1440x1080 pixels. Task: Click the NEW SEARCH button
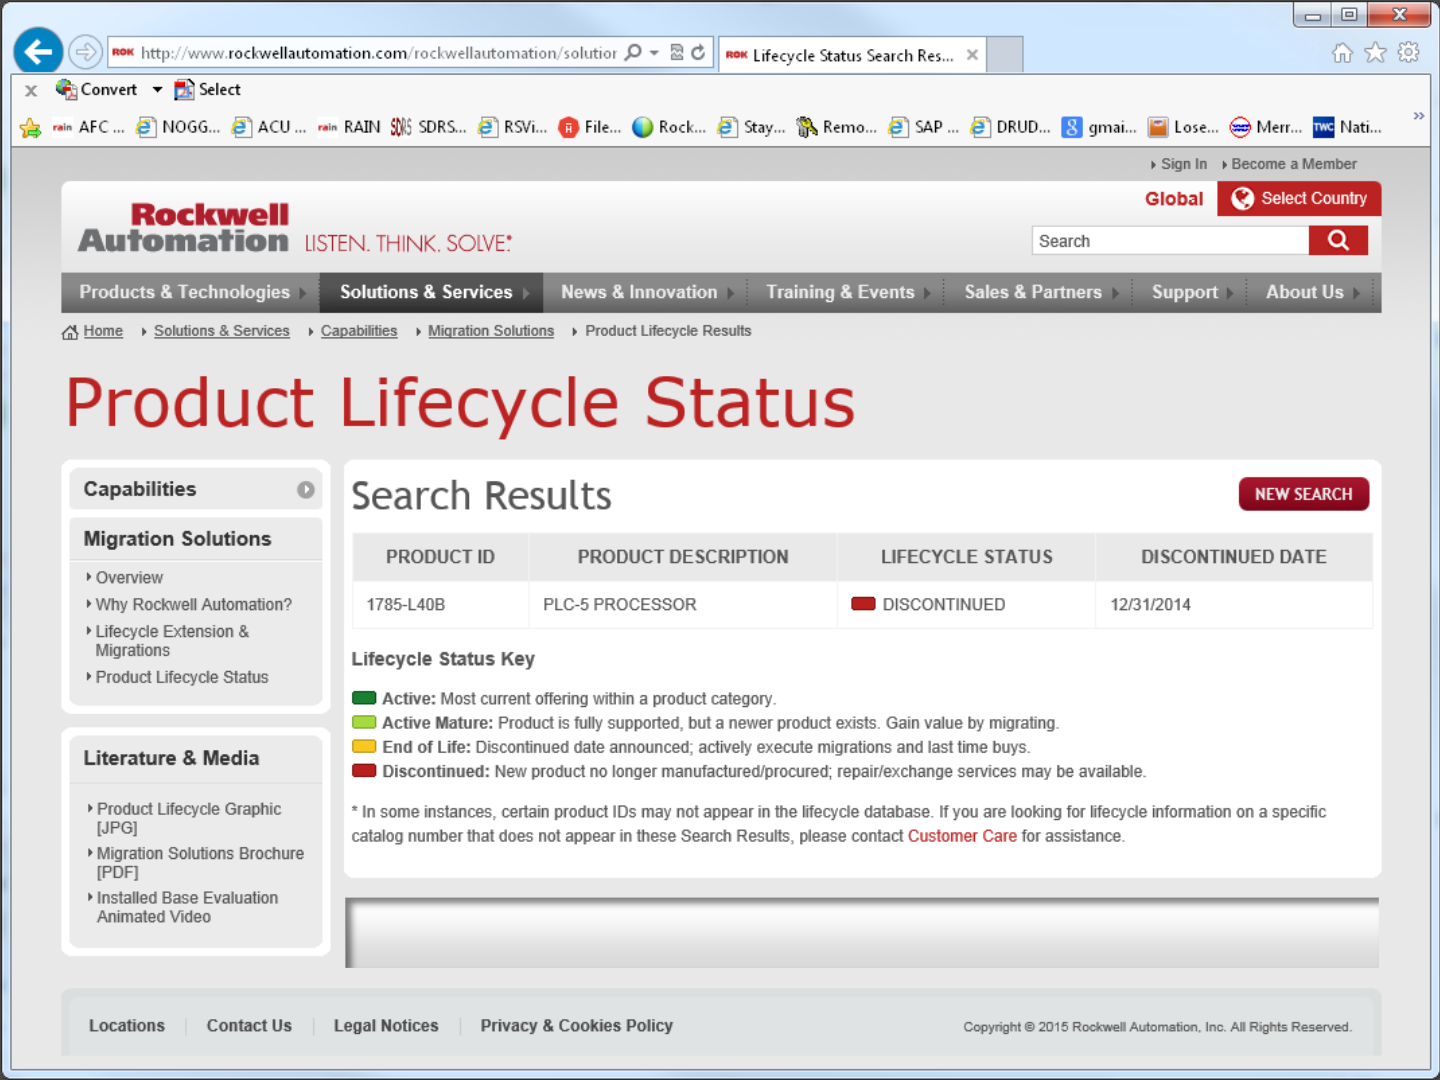tap(1303, 494)
